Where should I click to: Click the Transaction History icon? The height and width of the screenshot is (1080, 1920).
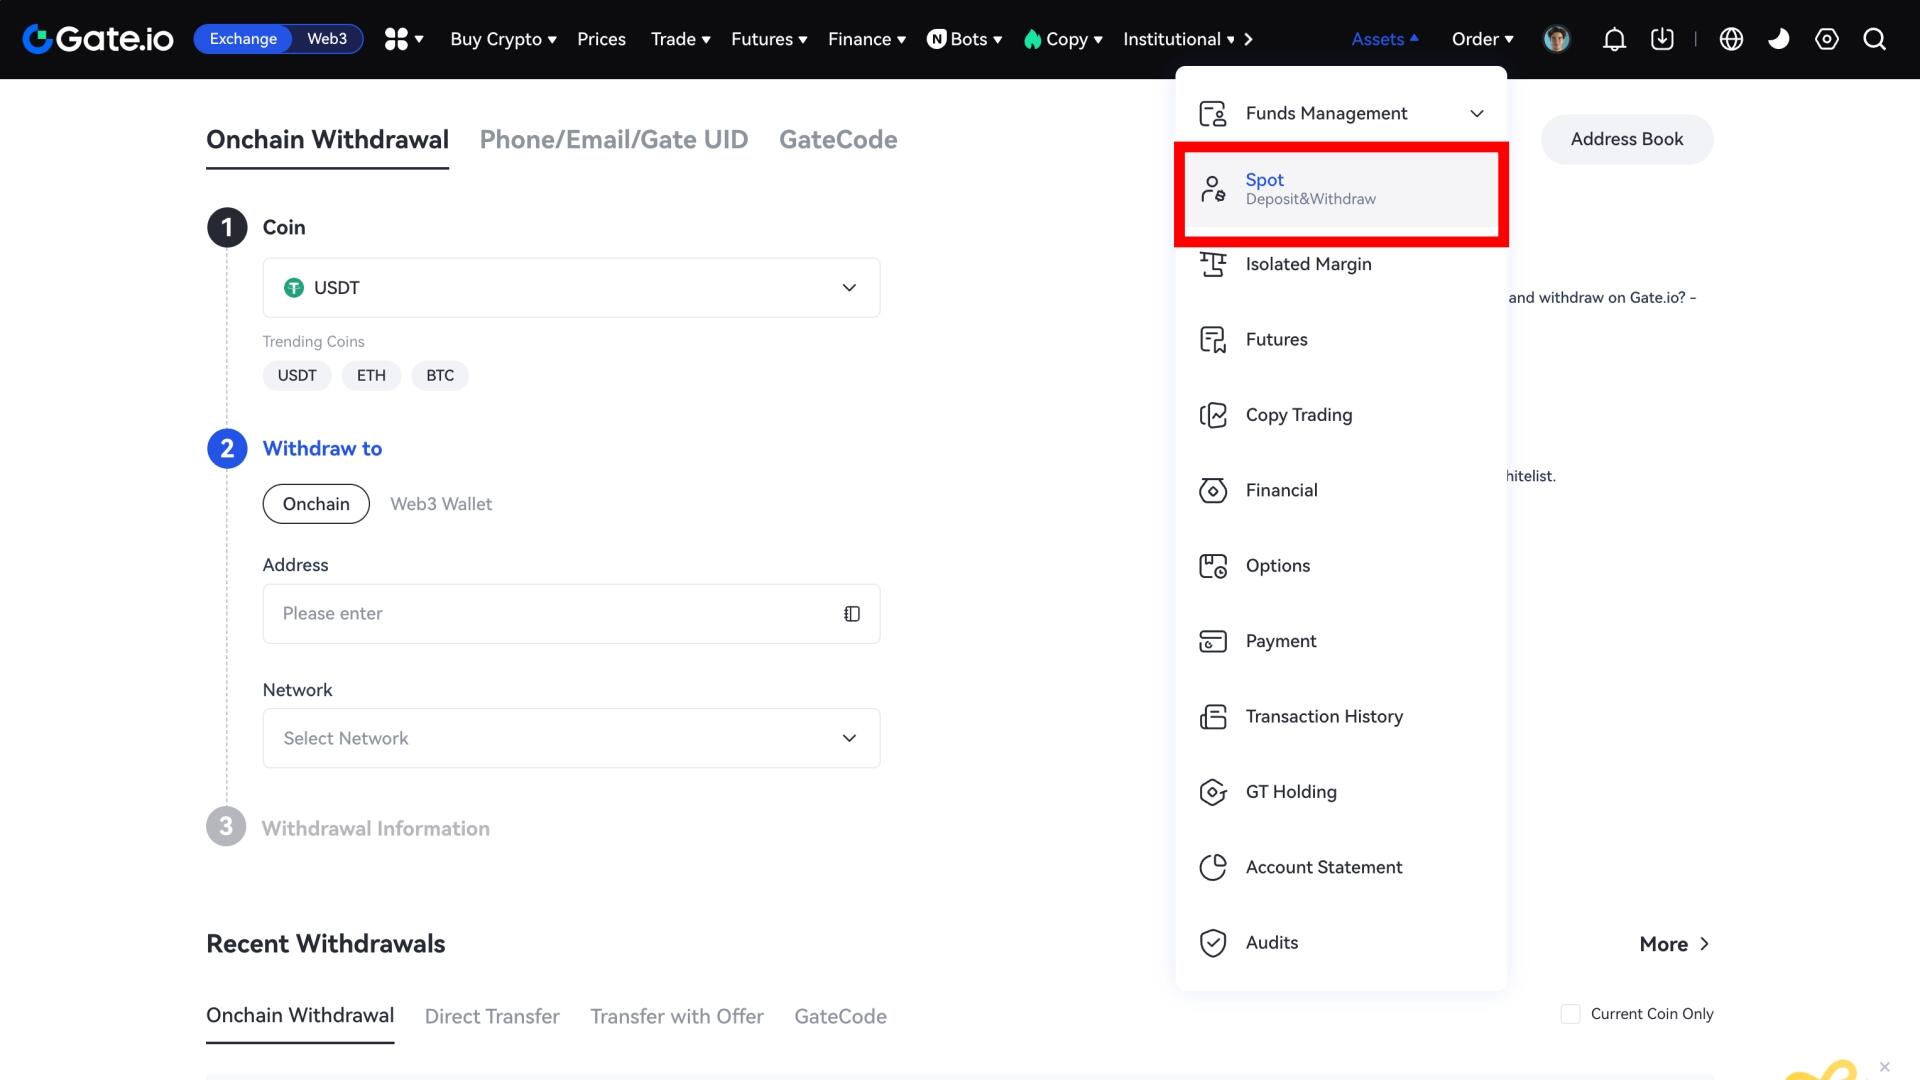1213,717
